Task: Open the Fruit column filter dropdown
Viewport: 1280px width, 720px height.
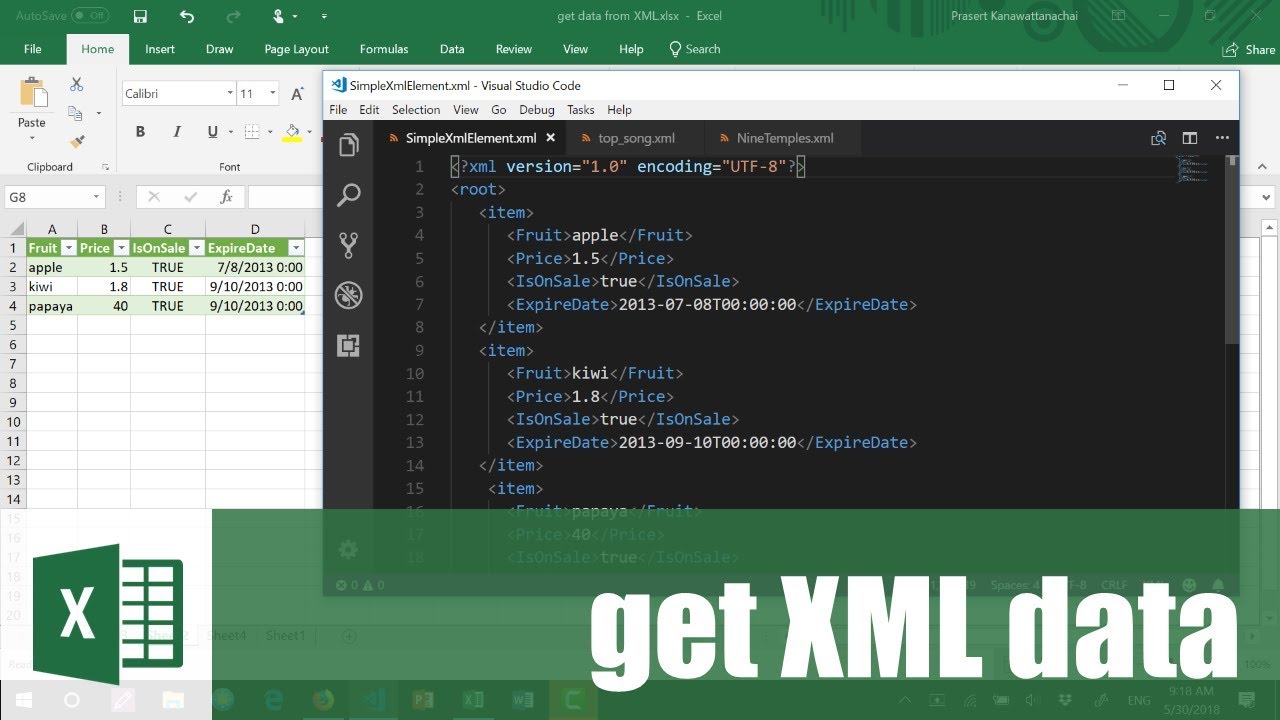Action: (x=68, y=248)
